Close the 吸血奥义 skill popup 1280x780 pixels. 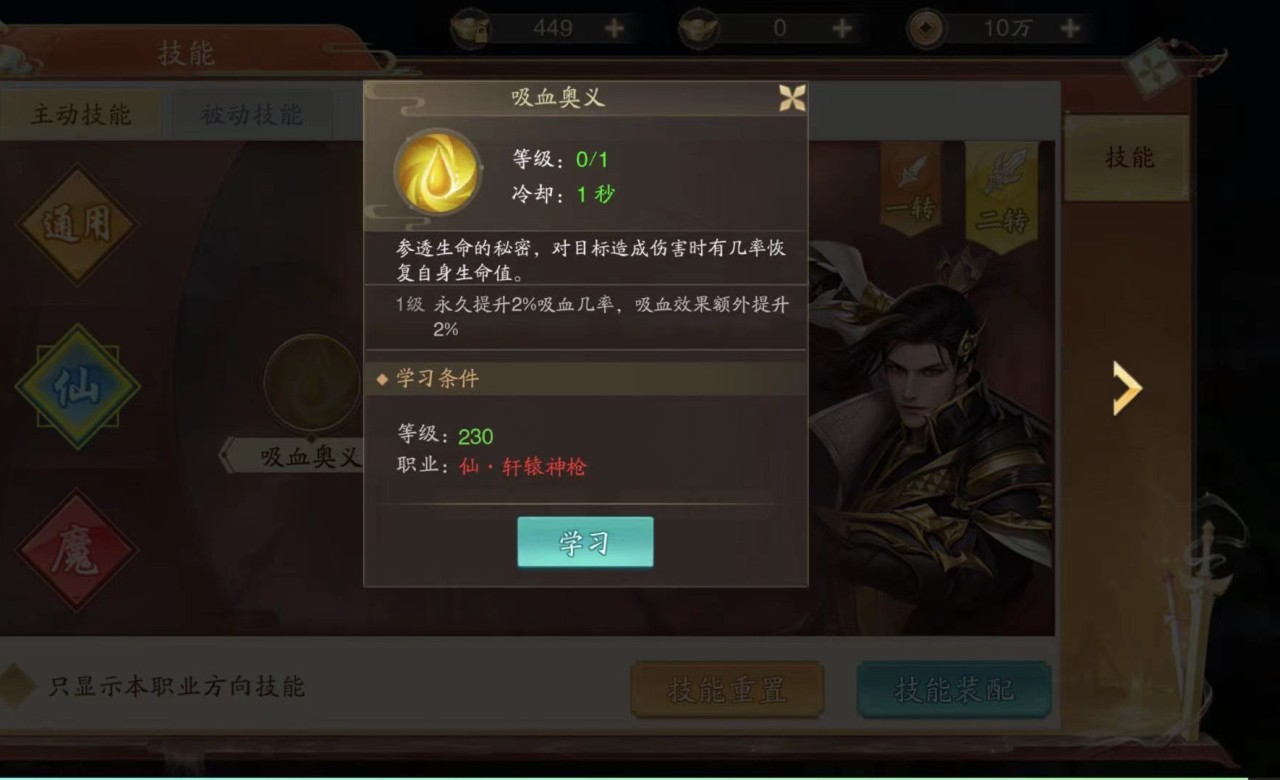click(x=792, y=98)
